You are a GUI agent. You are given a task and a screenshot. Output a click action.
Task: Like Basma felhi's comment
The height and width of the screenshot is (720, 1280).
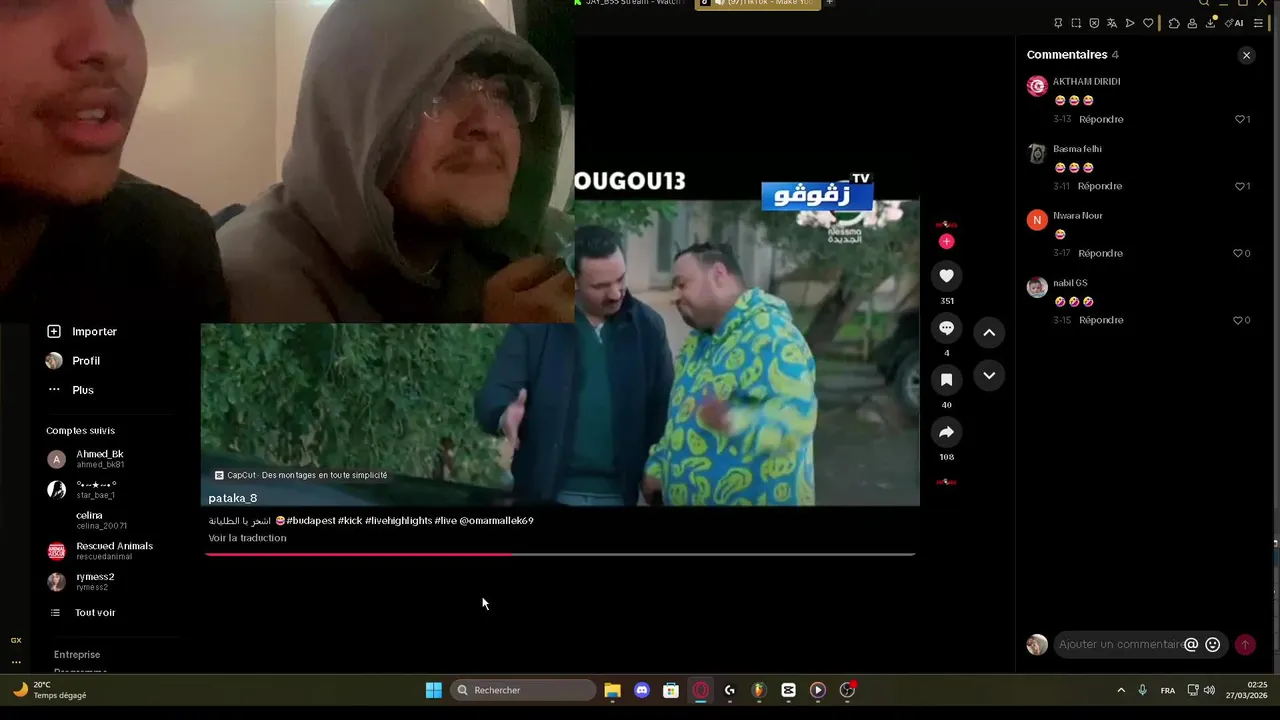point(1242,186)
